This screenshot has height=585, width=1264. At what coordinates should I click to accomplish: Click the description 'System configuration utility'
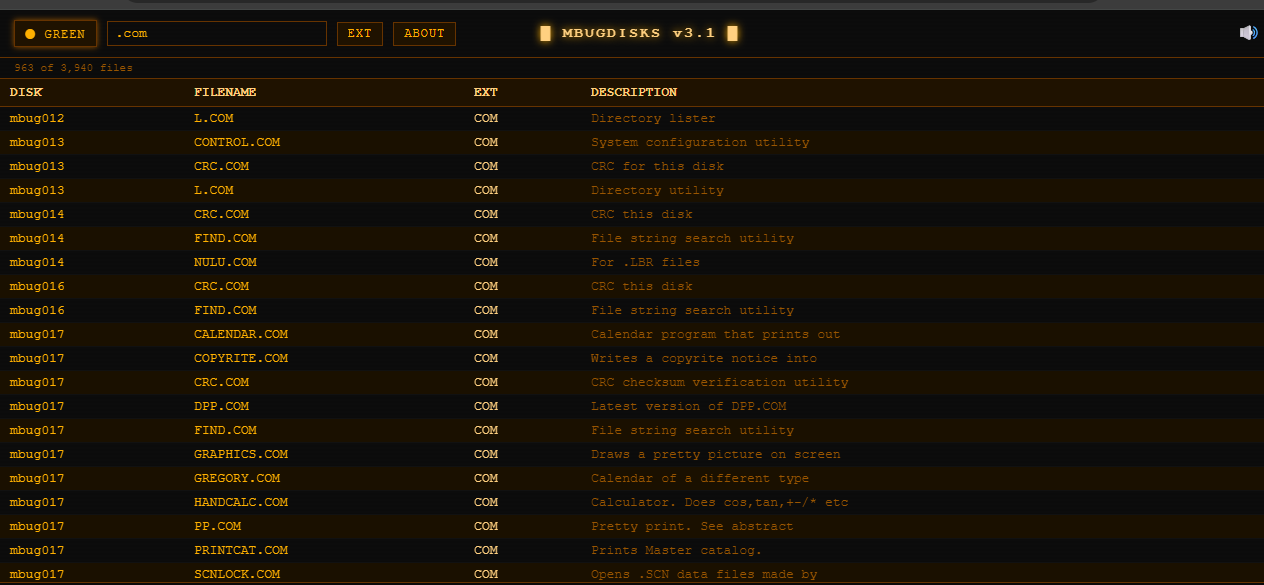click(700, 142)
